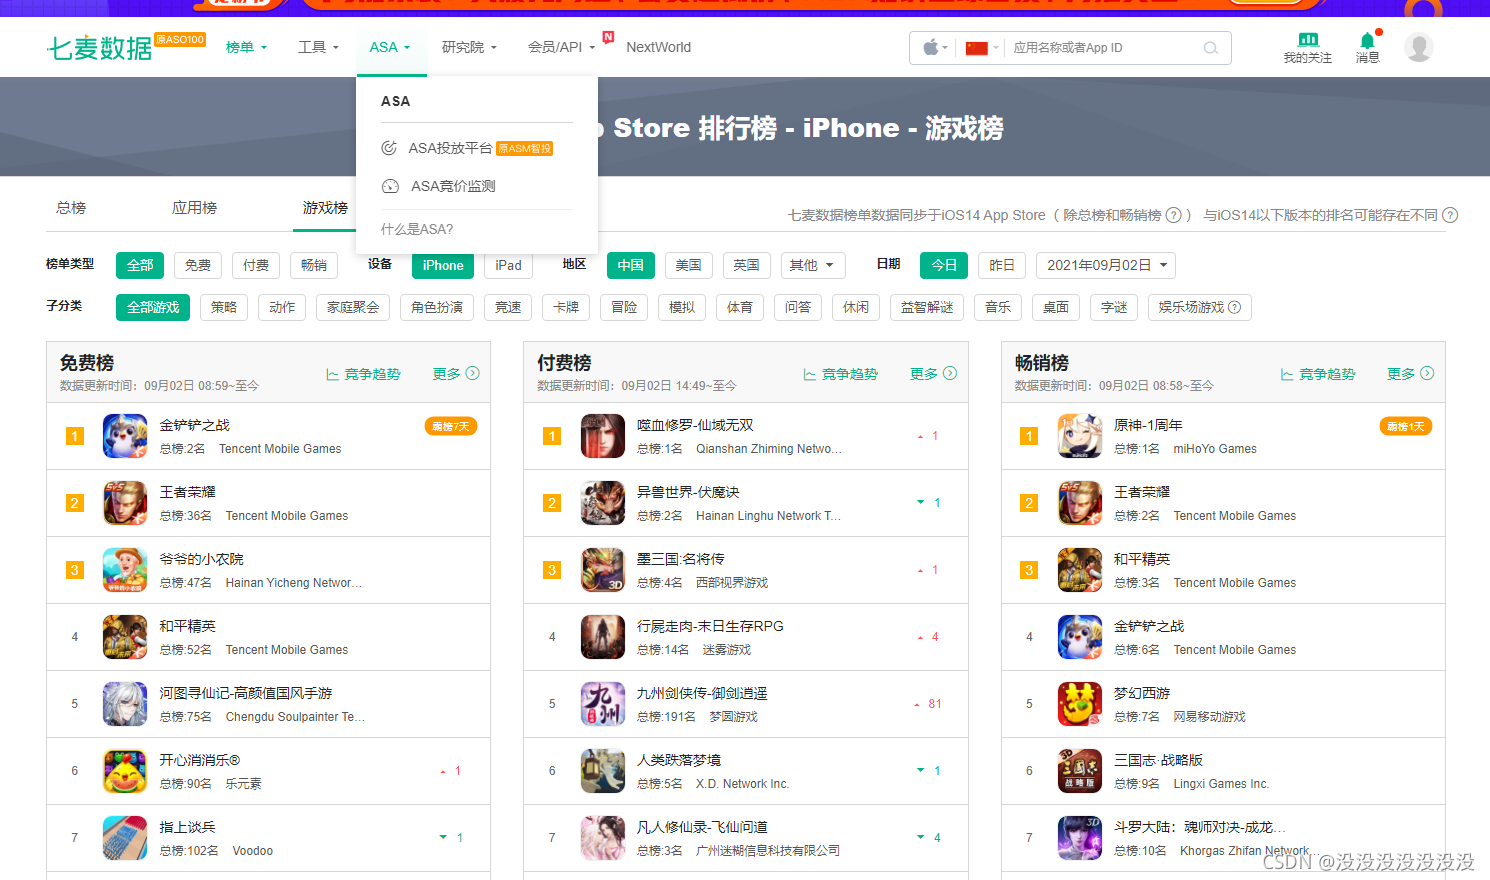
Task: Open 墨三国:名将传 app icon
Action: [603, 570]
